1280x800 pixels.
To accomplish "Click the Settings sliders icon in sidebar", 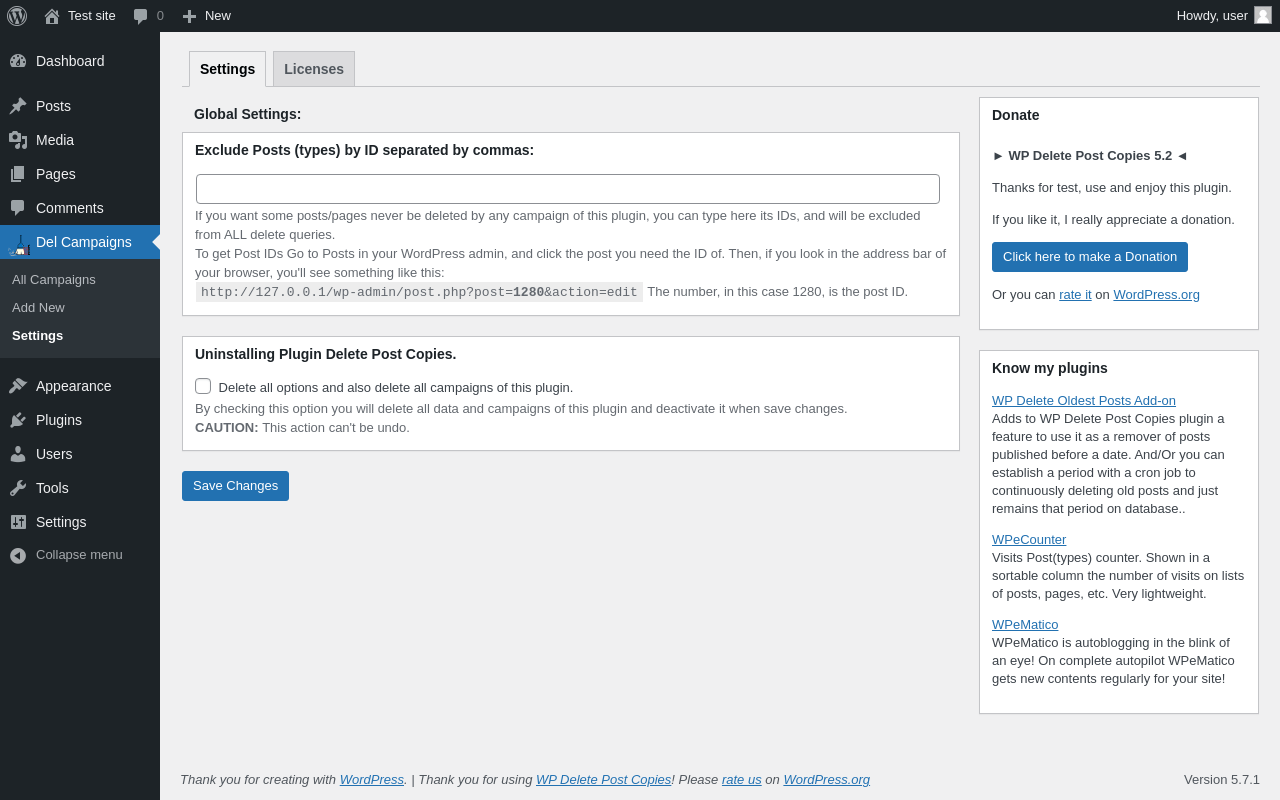I will [x=18, y=522].
